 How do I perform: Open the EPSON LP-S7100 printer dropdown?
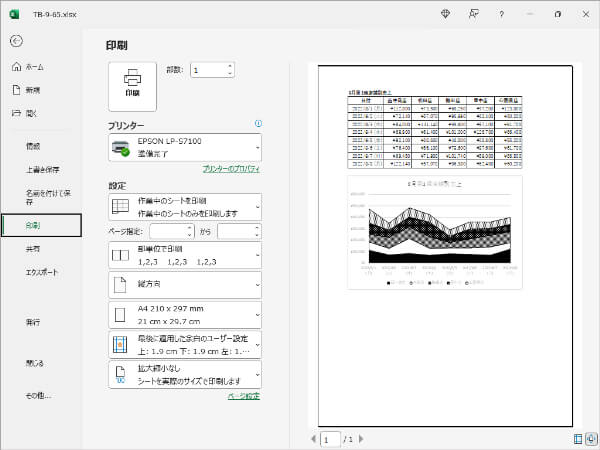(x=184, y=148)
